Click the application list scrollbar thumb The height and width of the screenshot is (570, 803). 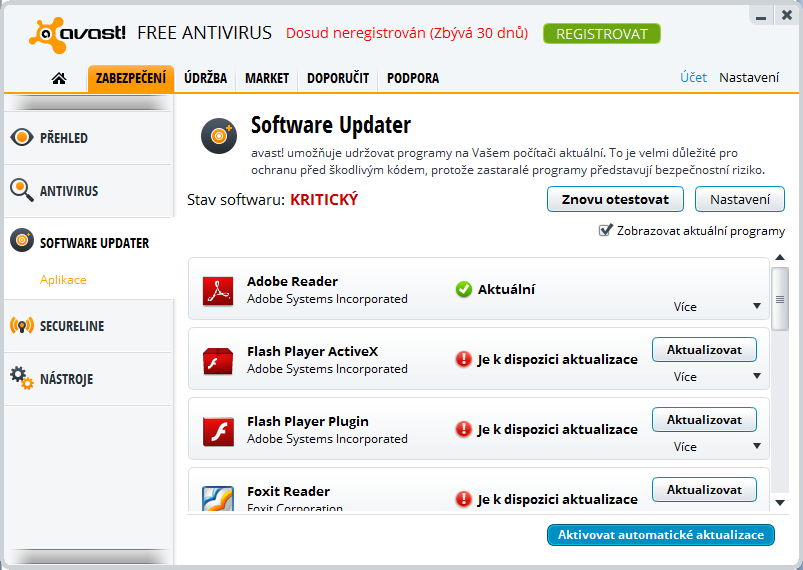tap(780, 299)
